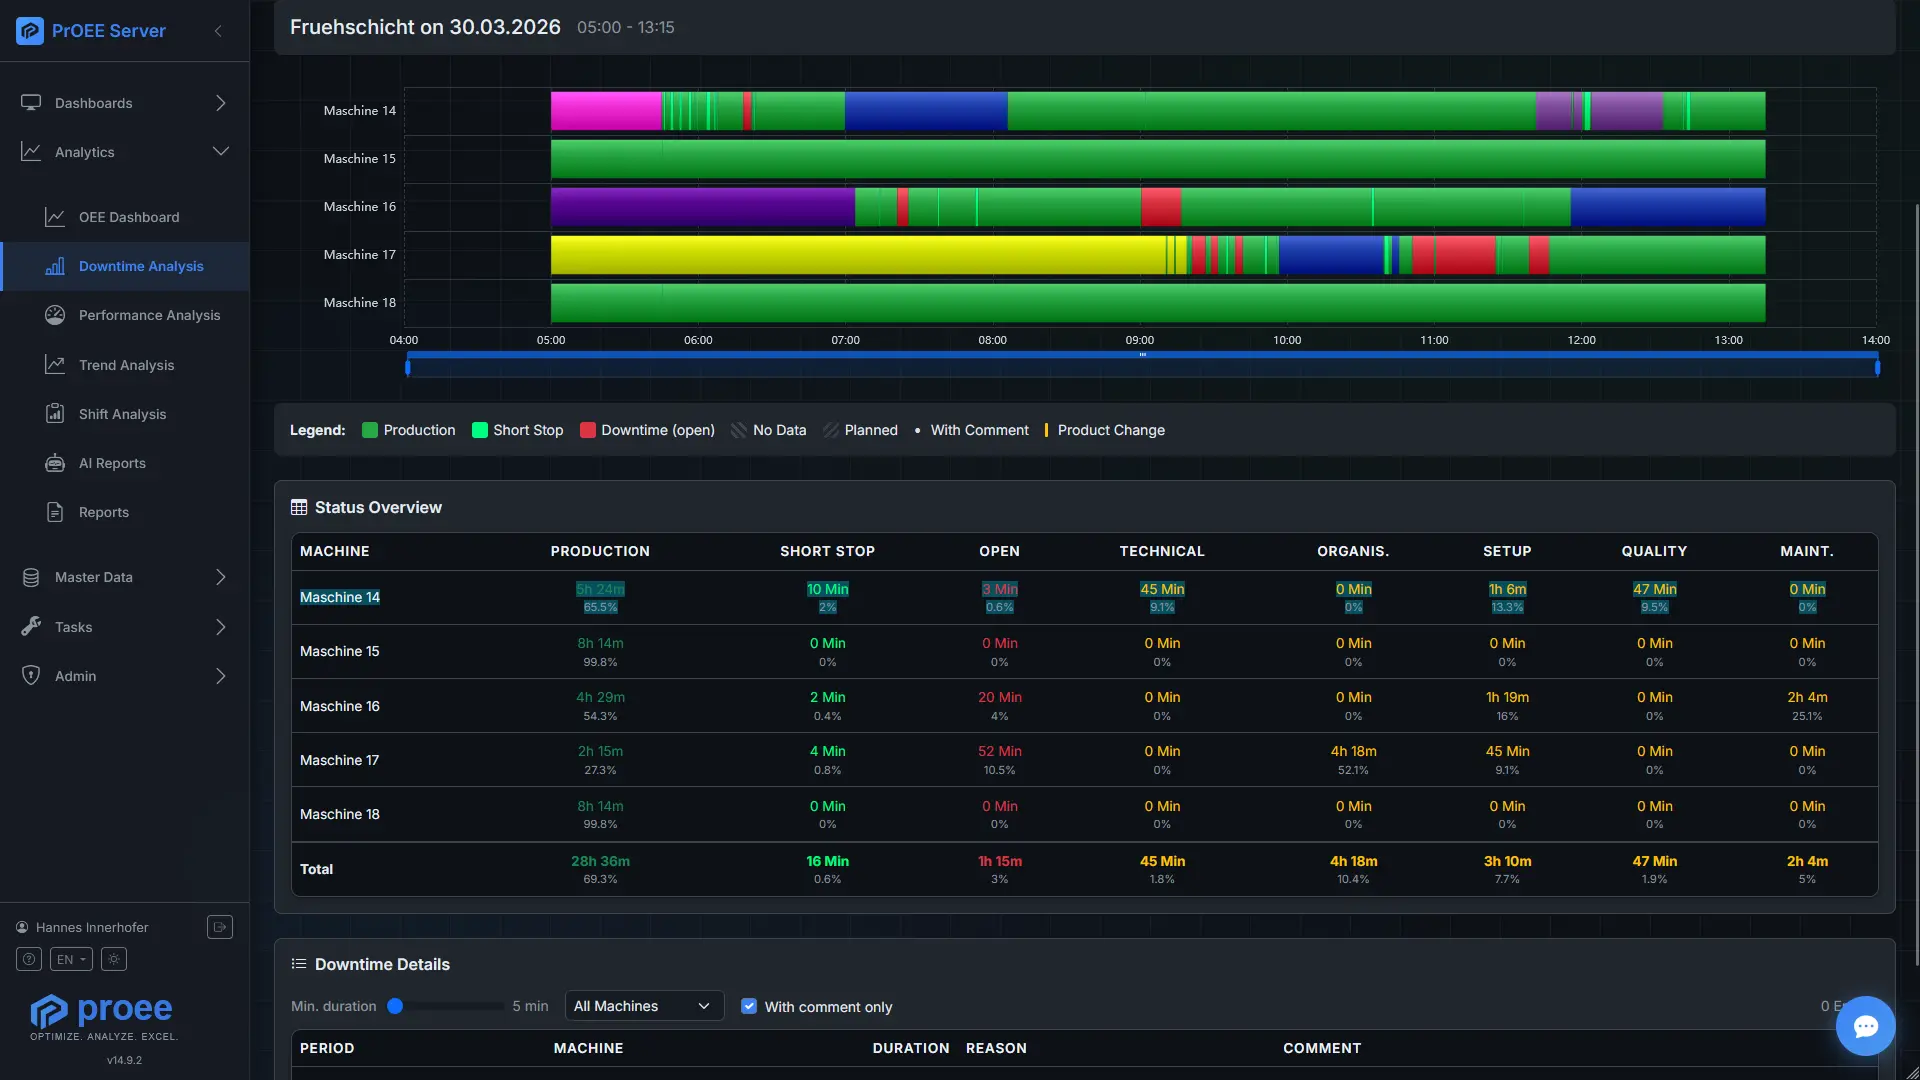Open the EN language dropdown
This screenshot has height=1080, width=1920.
tap(71, 959)
